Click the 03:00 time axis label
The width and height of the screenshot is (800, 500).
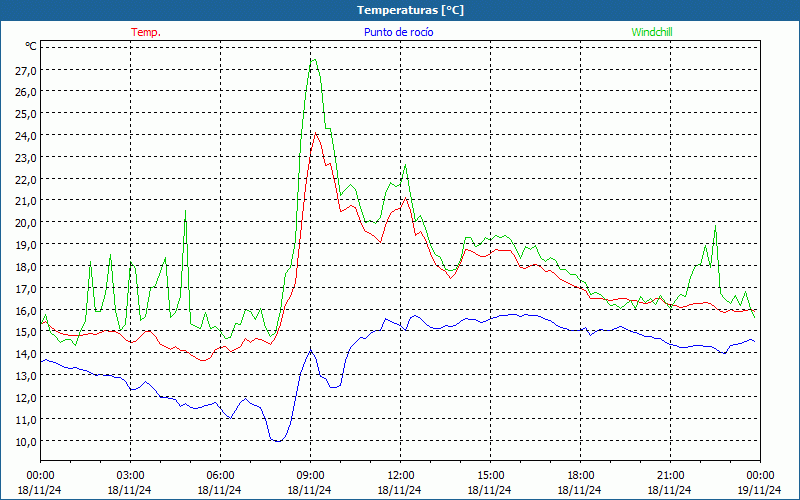pyautogui.click(x=130, y=476)
